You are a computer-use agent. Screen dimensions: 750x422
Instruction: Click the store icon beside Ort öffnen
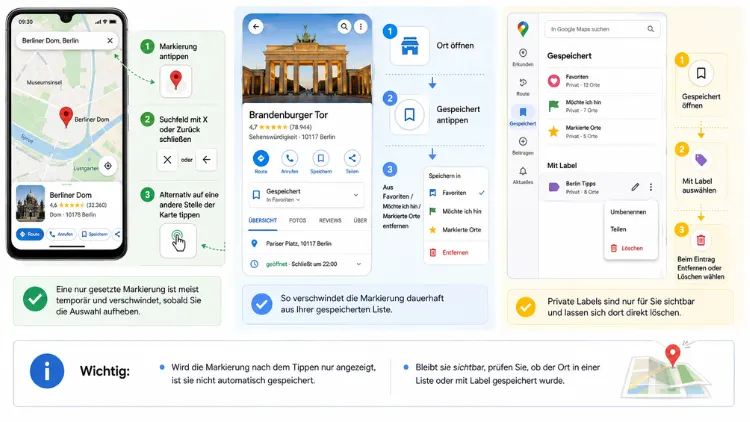[x=410, y=46]
